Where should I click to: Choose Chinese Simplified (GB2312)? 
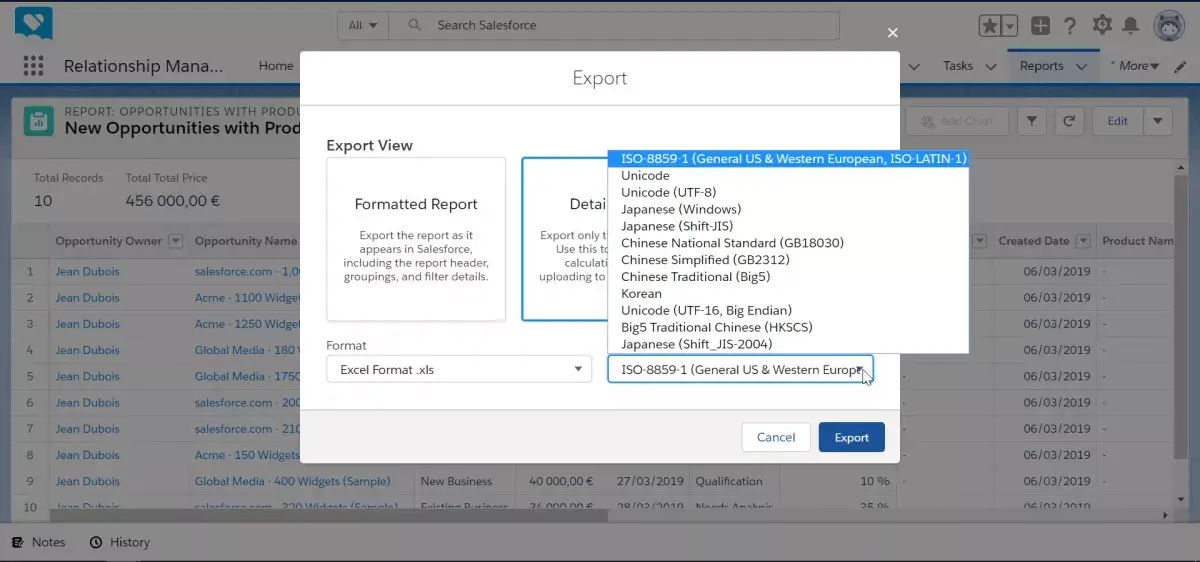(x=788, y=260)
